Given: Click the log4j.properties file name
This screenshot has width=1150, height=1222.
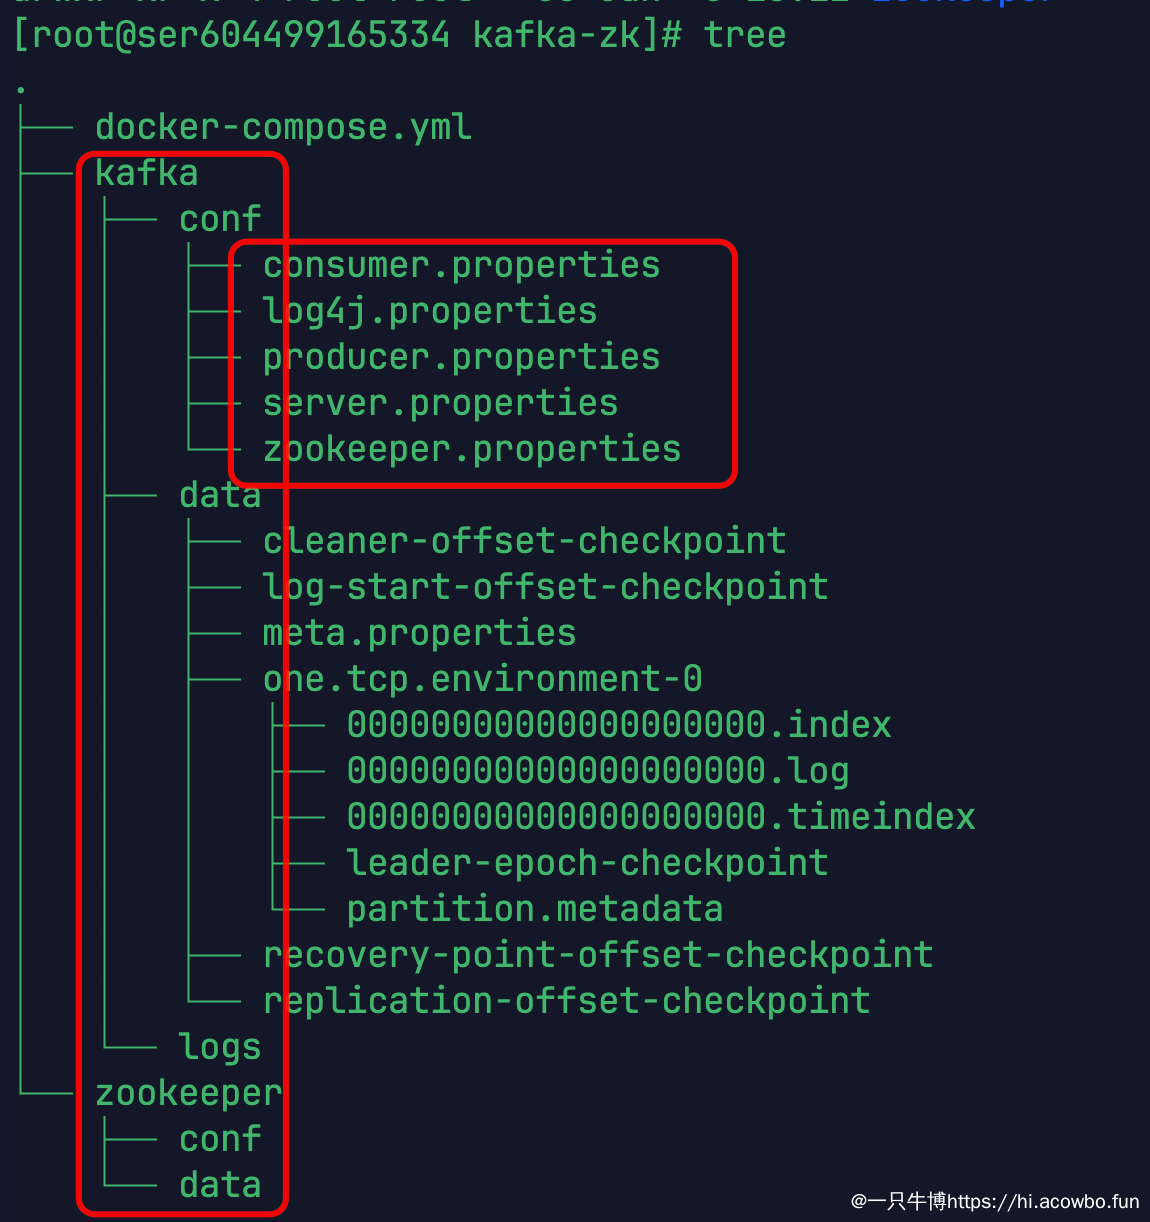Looking at the screenshot, I should [x=430, y=311].
